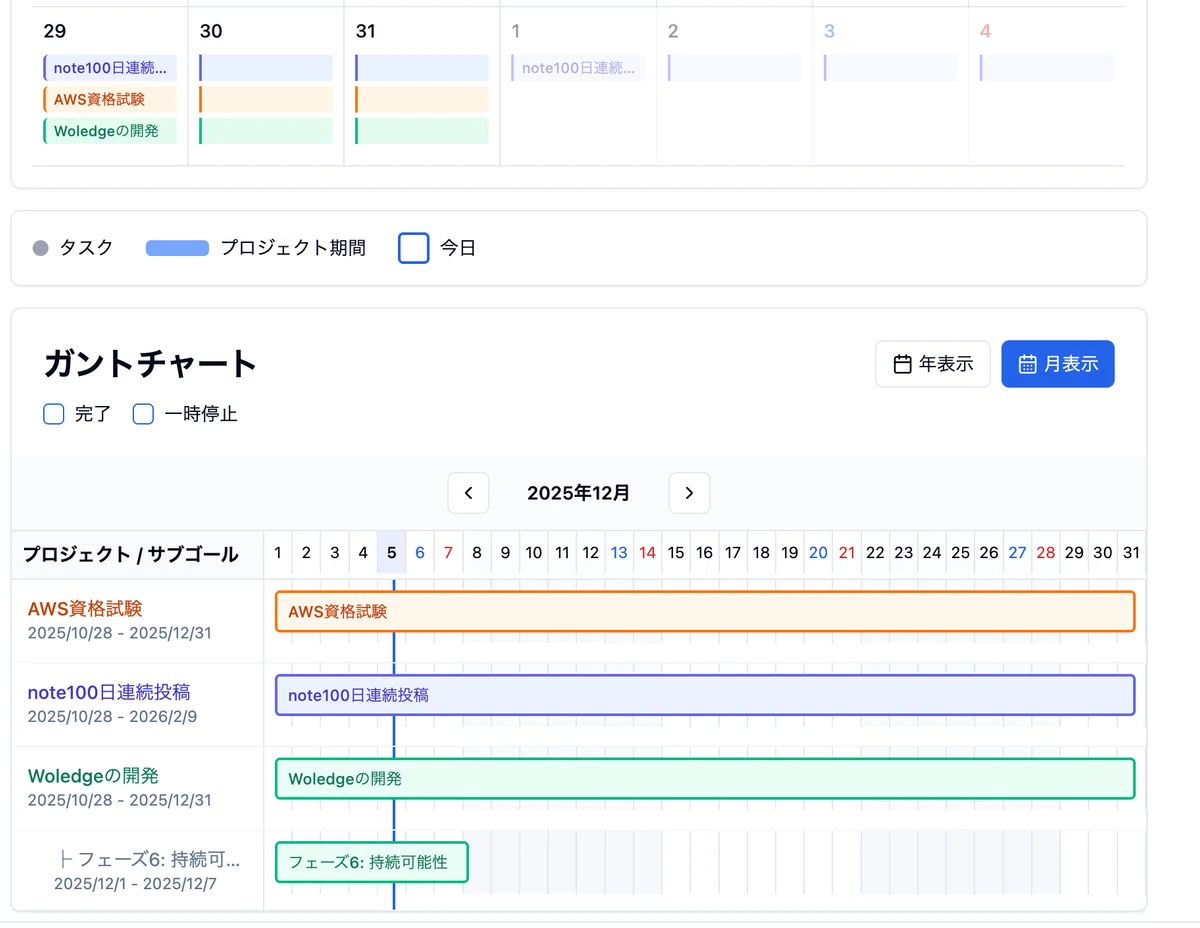The height and width of the screenshot is (928, 1200).
Task: Toggle the 完了 checkbox
Action: pos(54,414)
